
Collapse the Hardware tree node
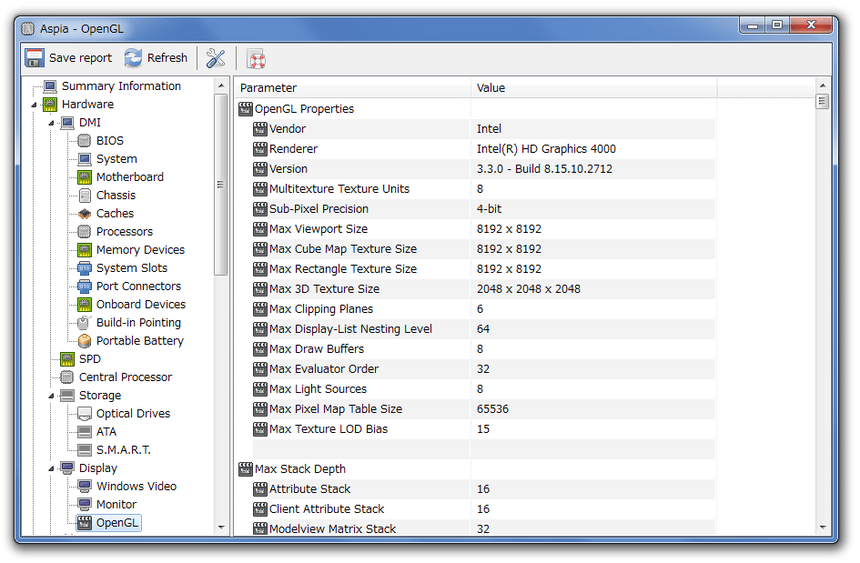pos(34,105)
